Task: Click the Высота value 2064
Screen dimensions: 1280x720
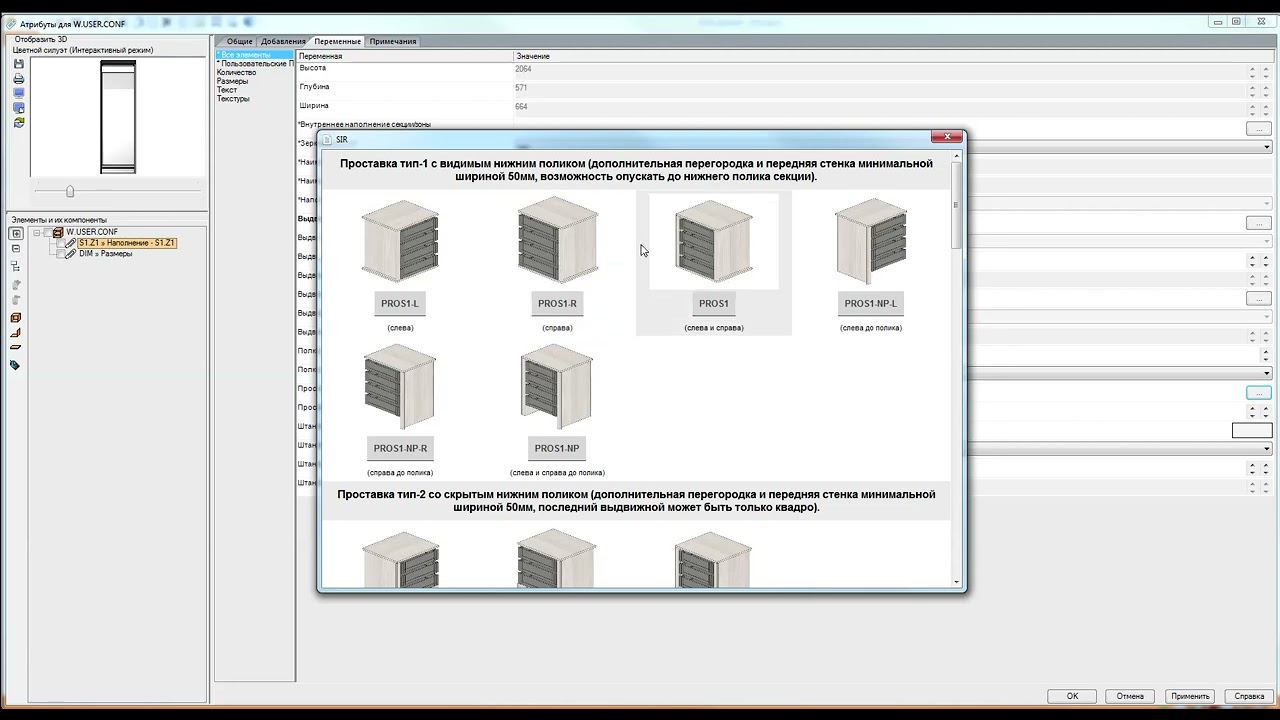Action: pyautogui.click(x=523, y=69)
